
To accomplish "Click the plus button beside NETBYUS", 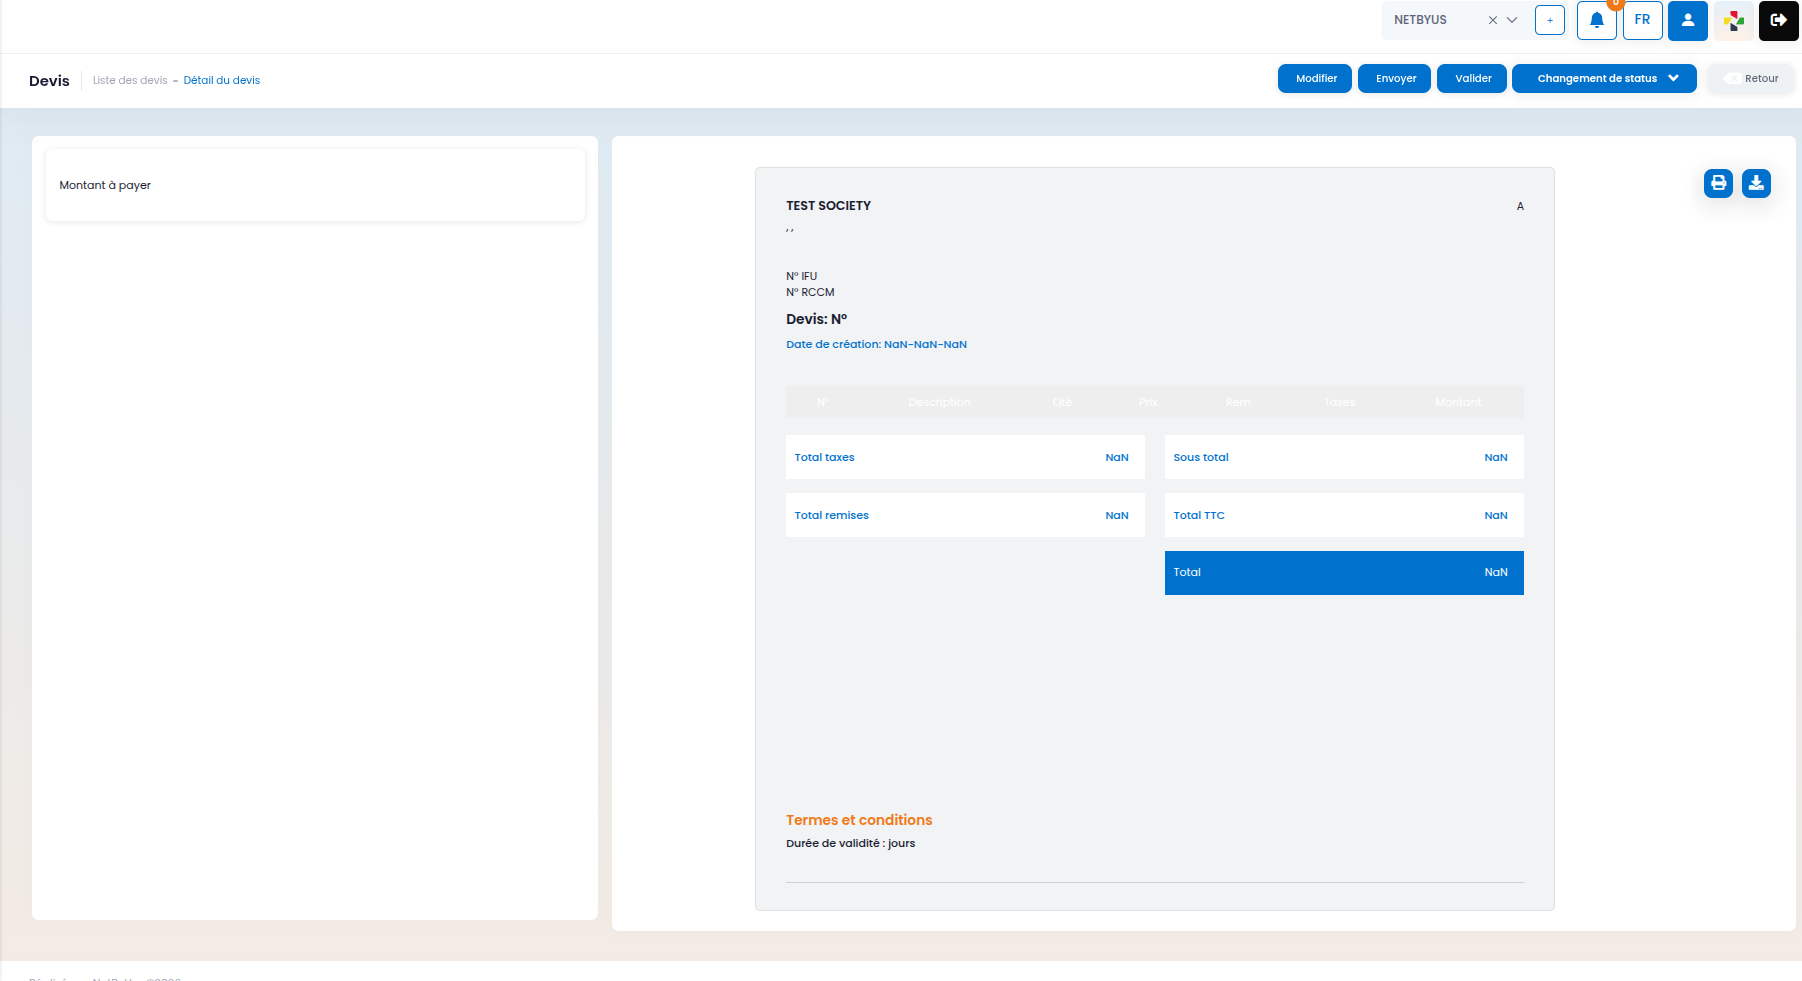I will pyautogui.click(x=1549, y=21).
